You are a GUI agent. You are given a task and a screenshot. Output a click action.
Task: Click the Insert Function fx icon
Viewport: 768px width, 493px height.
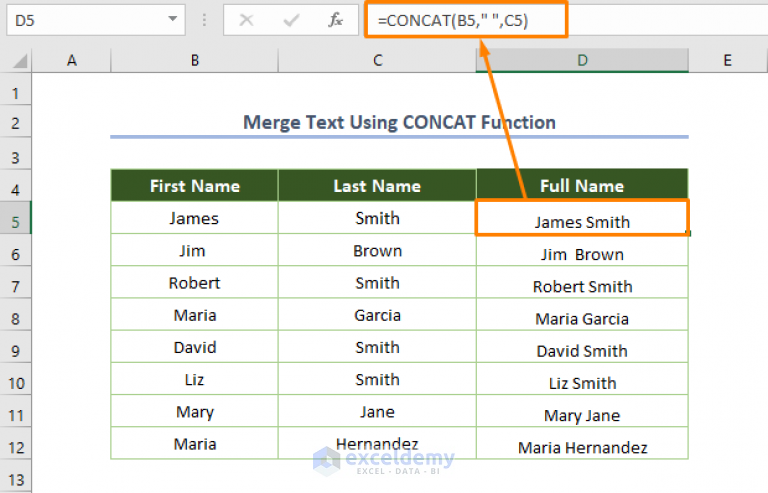(337, 19)
